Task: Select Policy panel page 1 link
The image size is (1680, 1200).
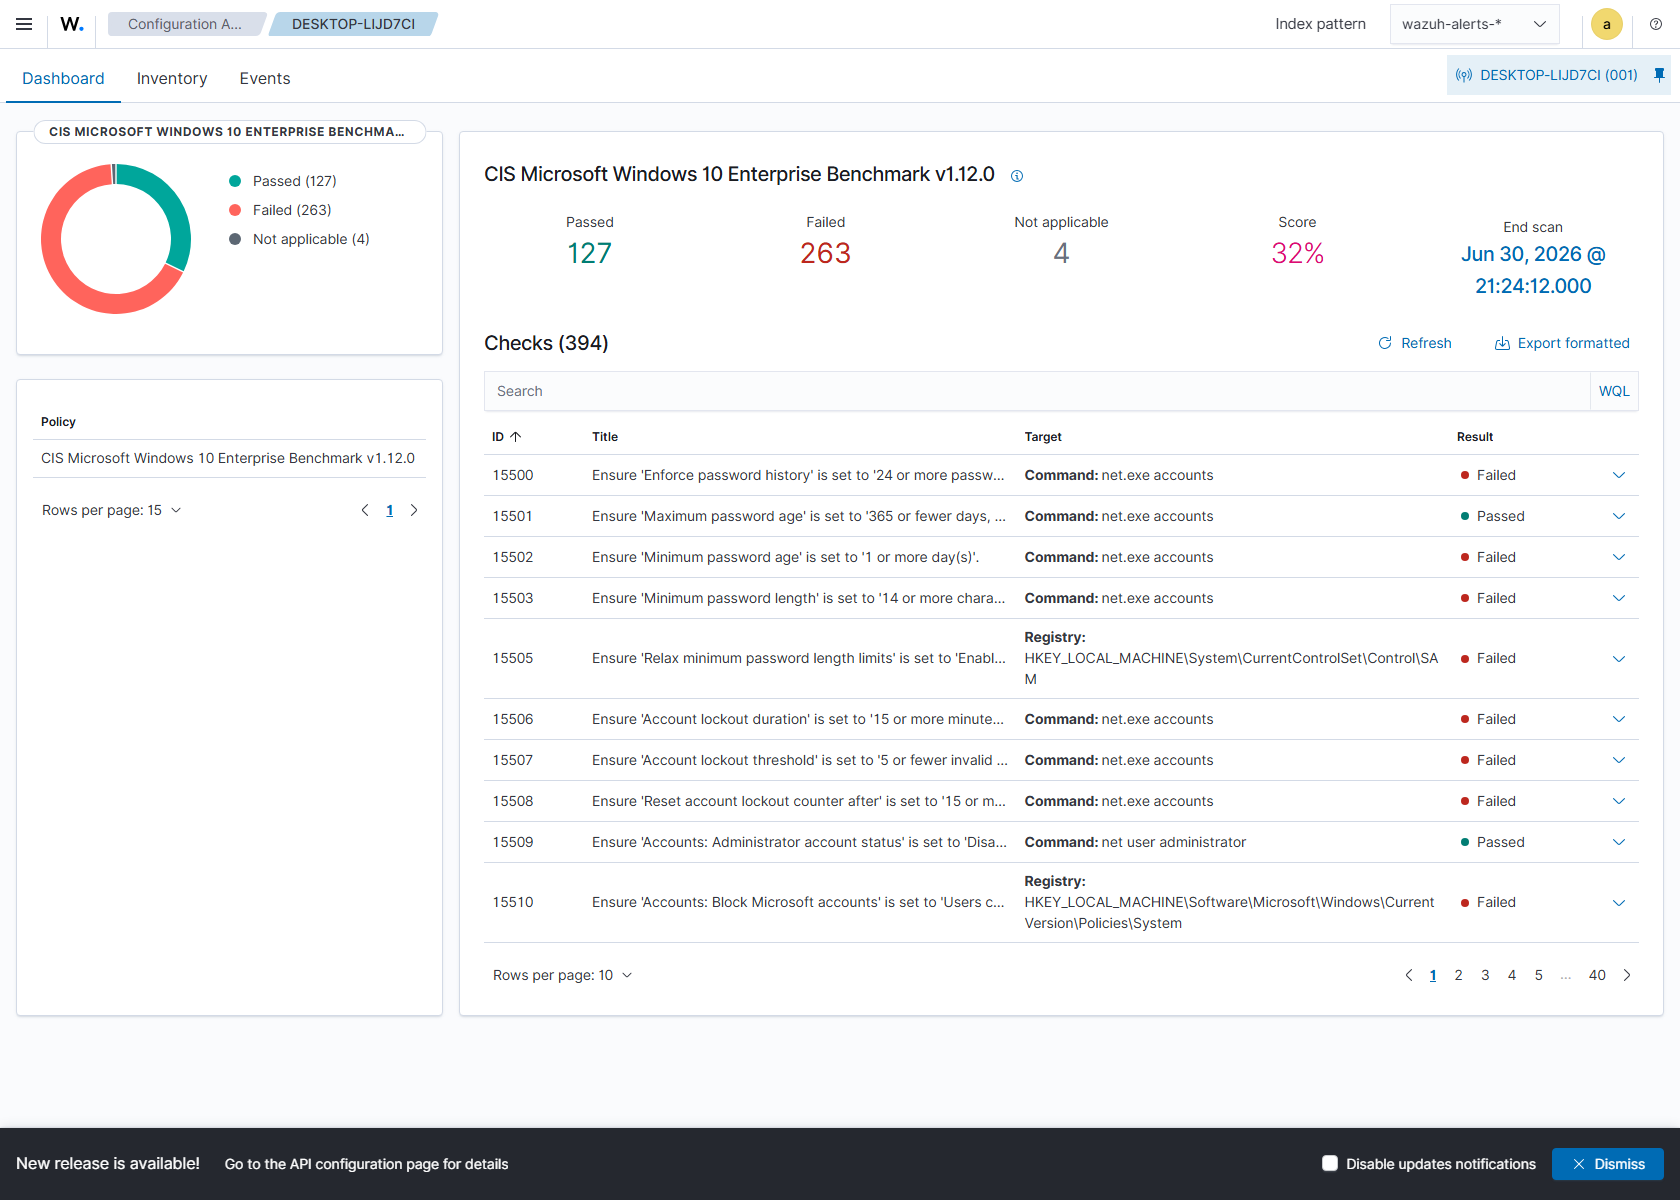Action: click(x=389, y=510)
